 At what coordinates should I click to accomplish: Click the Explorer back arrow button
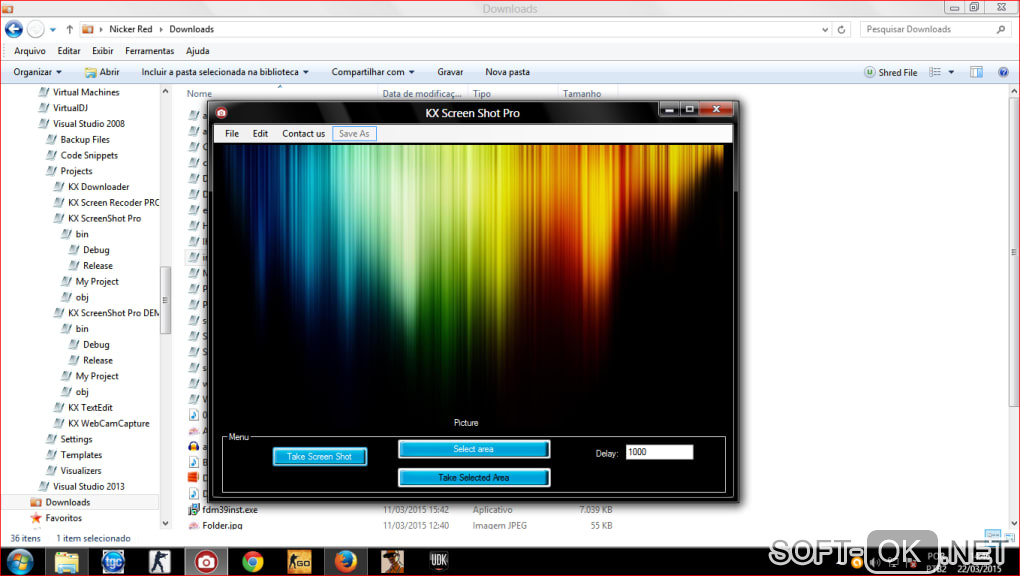14,29
